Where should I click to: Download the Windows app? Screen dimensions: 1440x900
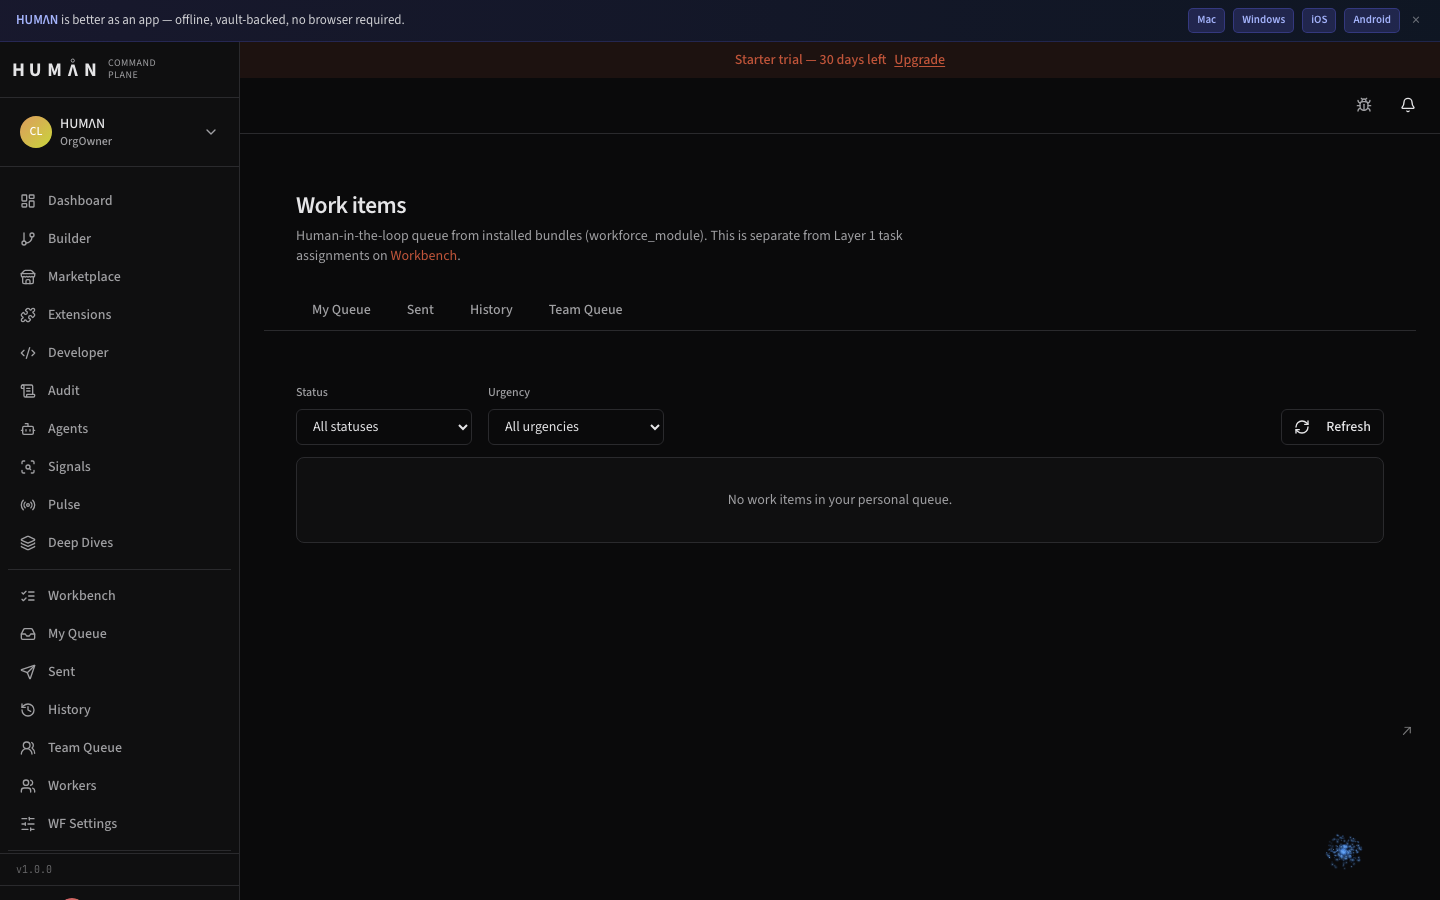(1263, 20)
